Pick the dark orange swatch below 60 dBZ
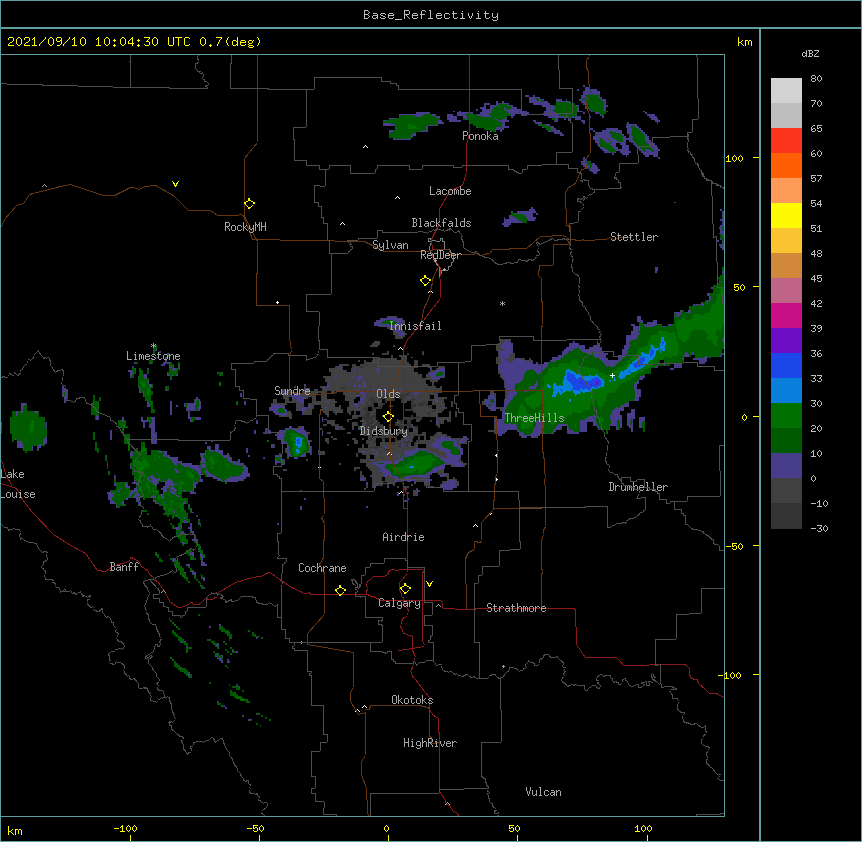This screenshot has width=862, height=842. click(x=786, y=165)
